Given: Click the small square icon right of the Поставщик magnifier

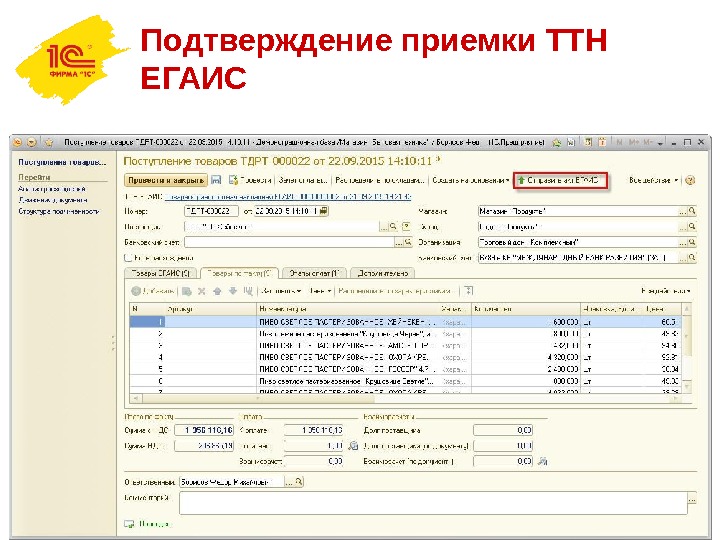Looking at the screenshot, I should click(406, 227).
